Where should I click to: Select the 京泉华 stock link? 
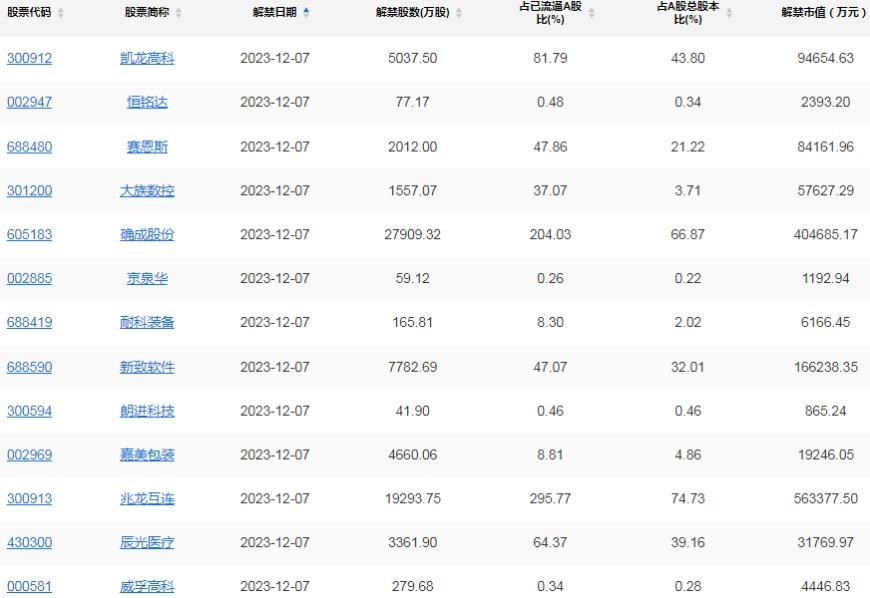coord(147,279)
